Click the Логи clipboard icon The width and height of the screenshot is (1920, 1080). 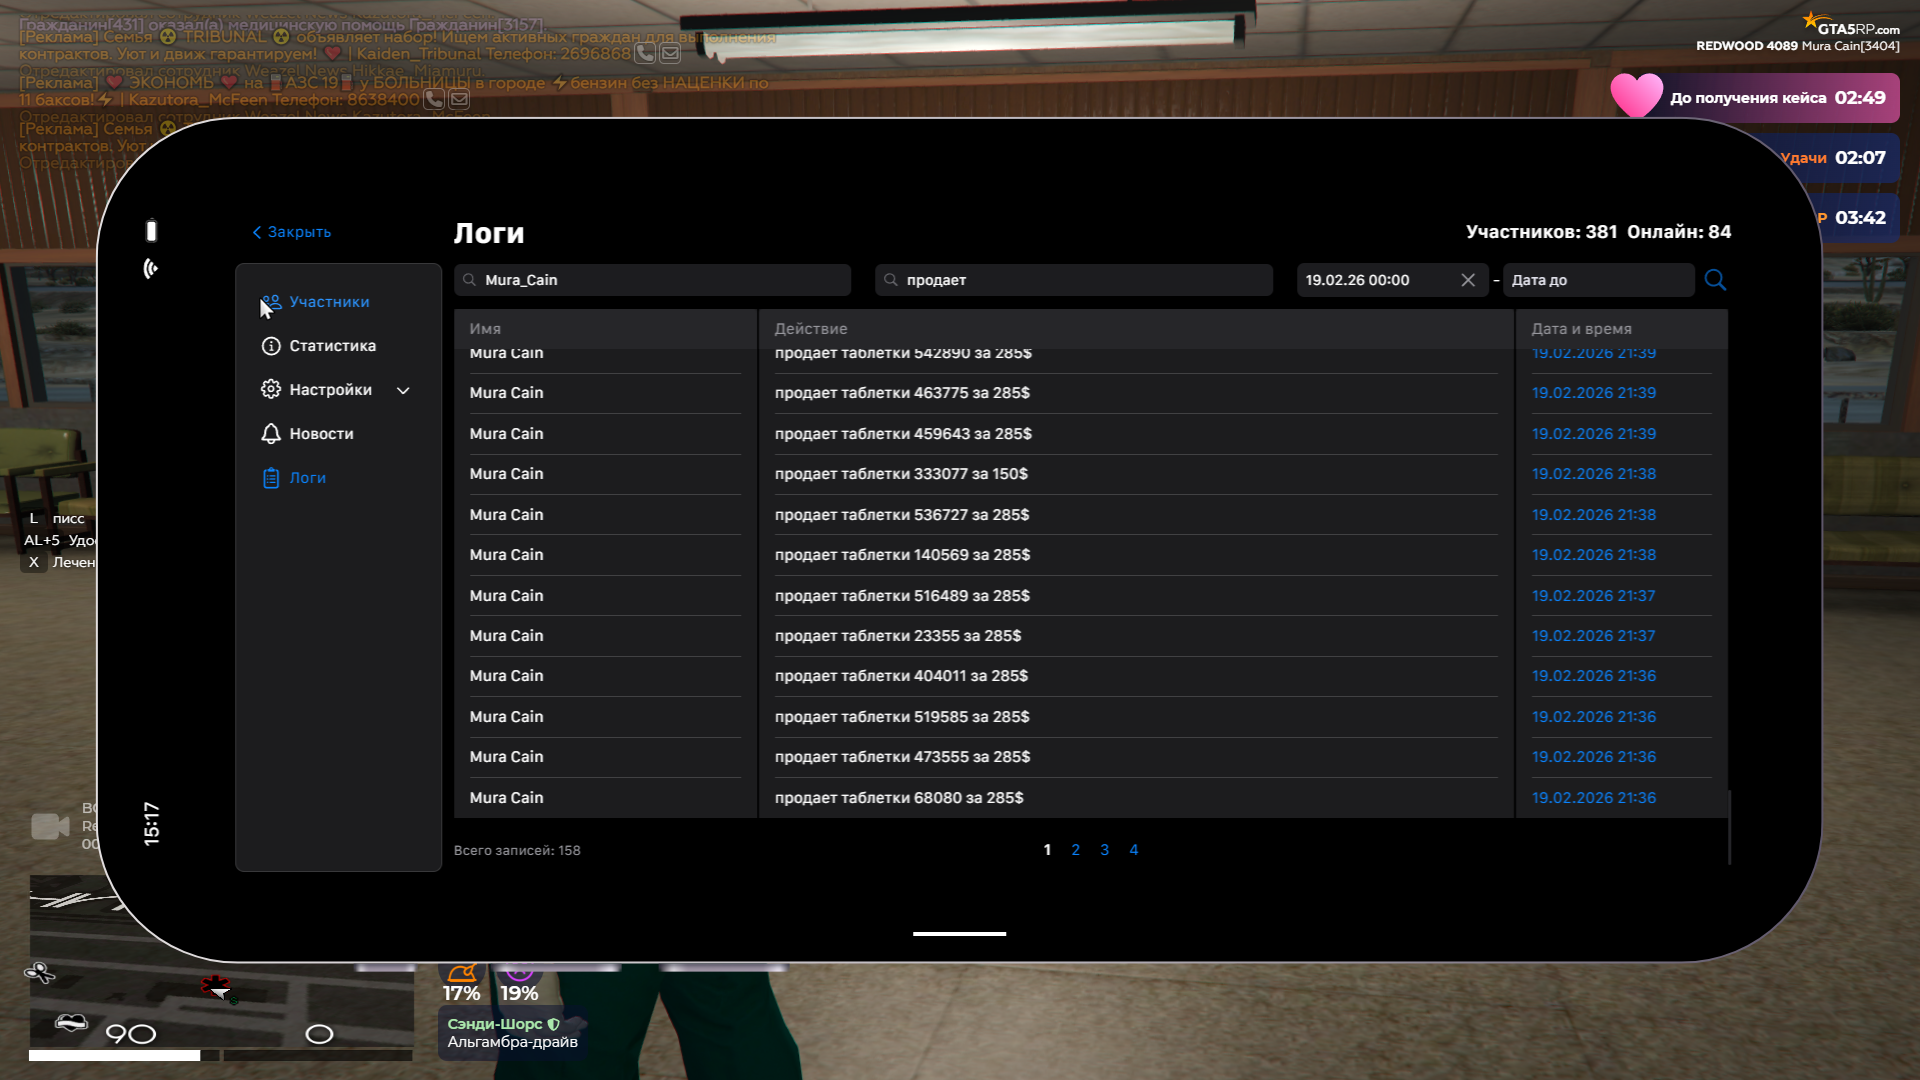click(271, 478)
